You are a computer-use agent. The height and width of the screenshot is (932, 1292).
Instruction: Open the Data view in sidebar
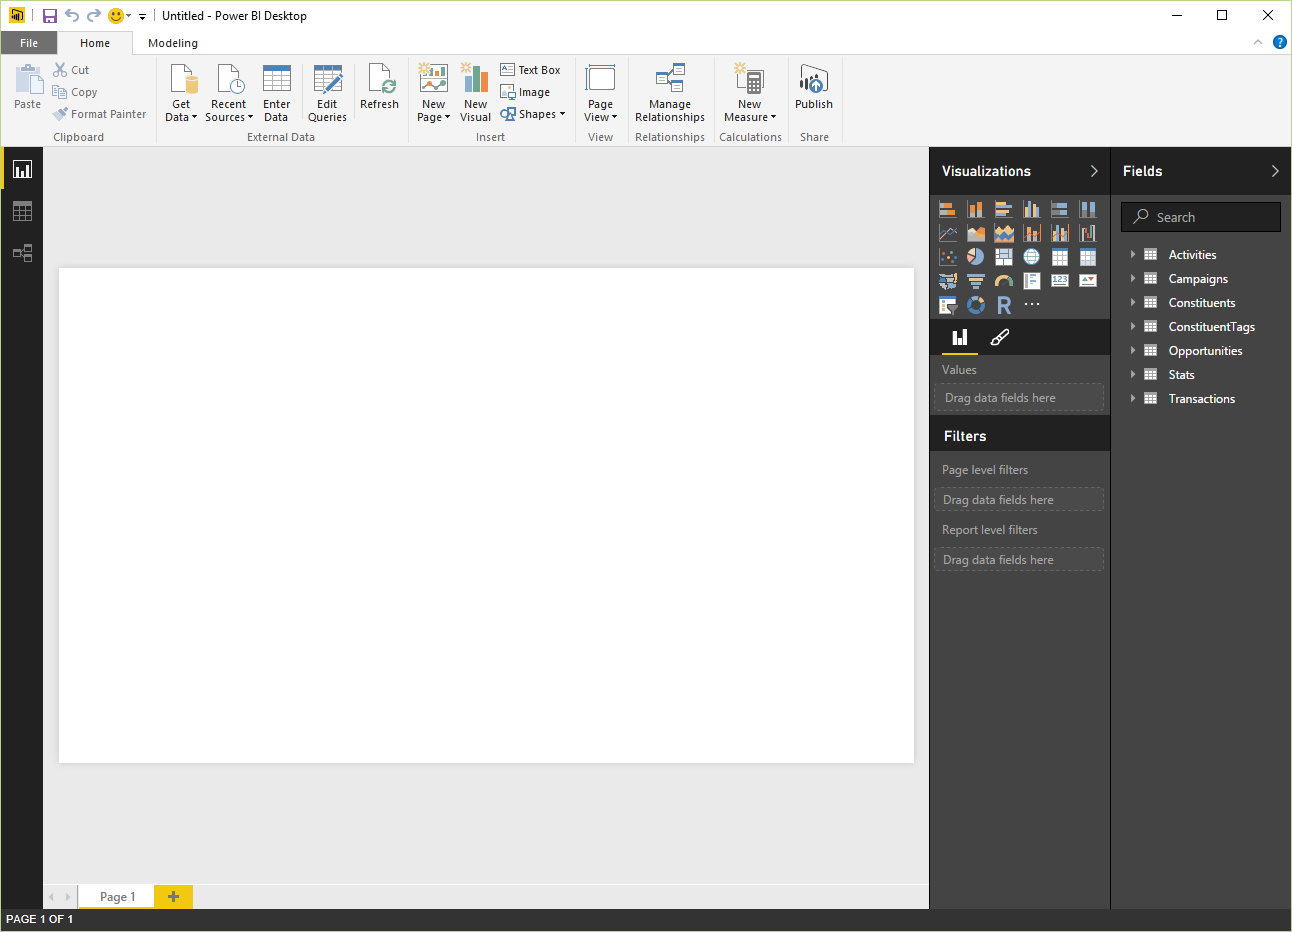click(x=22, y=211)
